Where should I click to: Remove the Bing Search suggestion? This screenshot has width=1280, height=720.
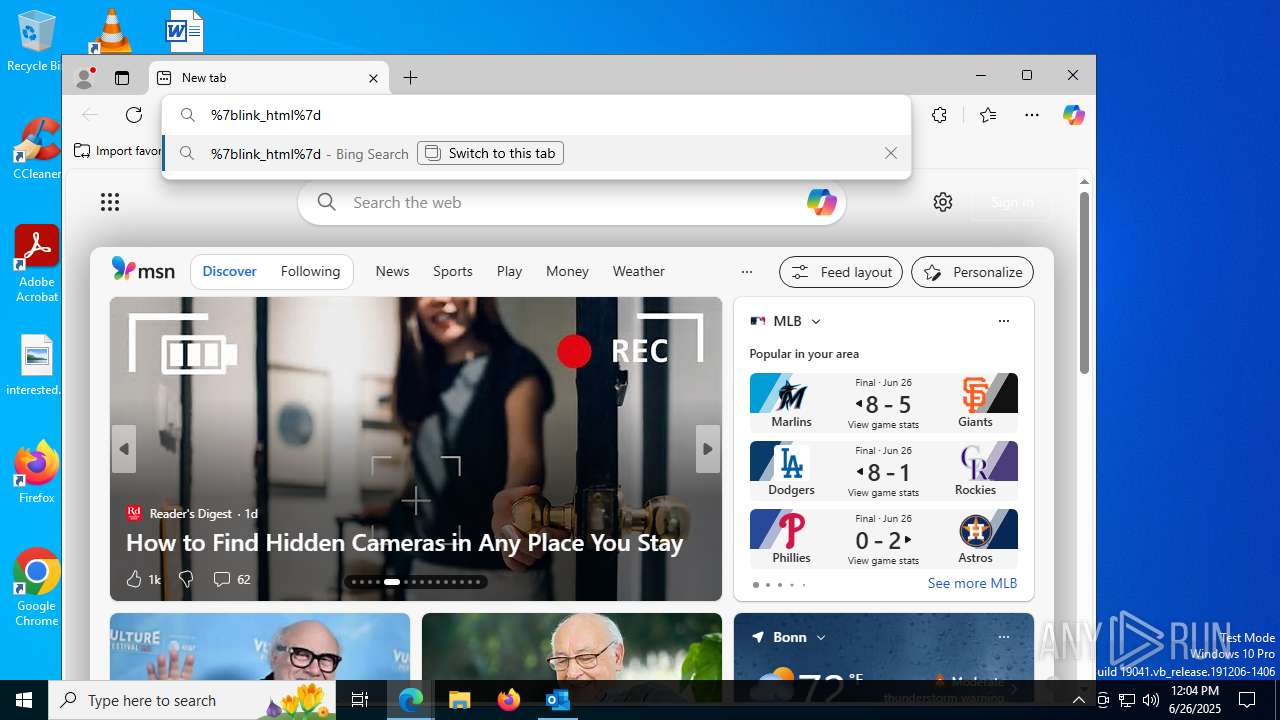point(891,153)
